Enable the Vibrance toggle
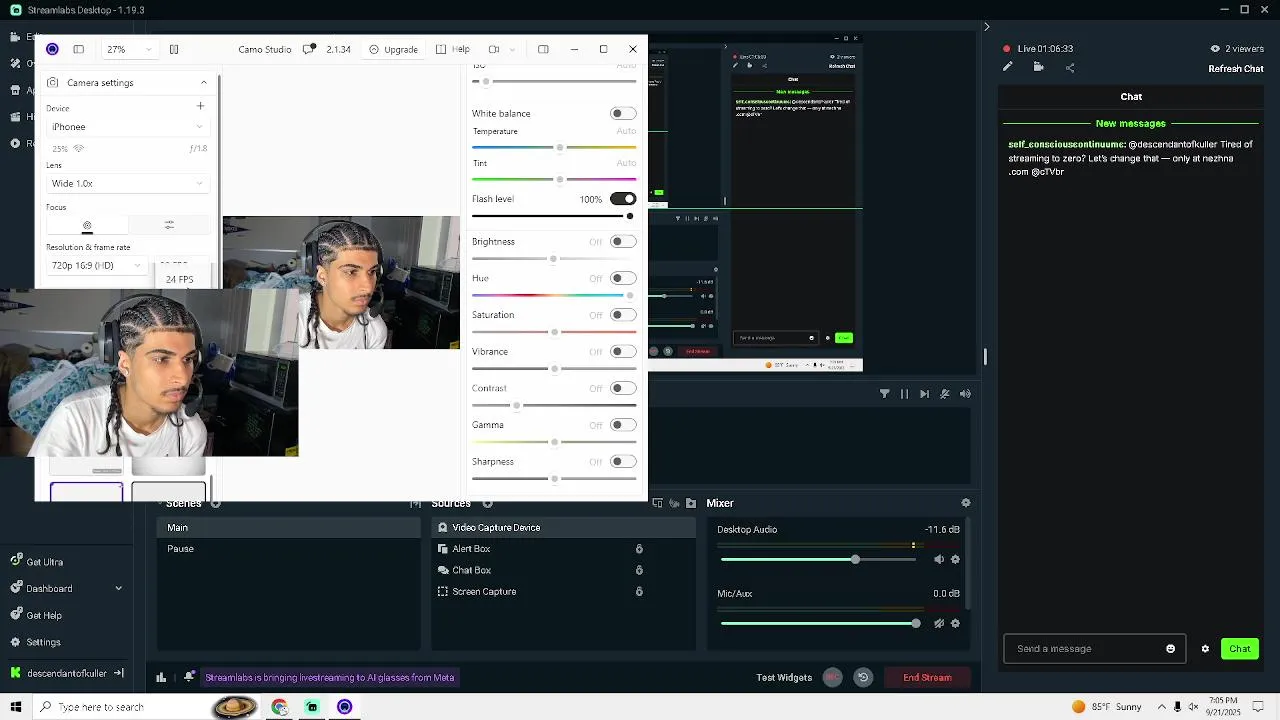The width and height of the screenshot is (1280, 720). click(622, 352)
